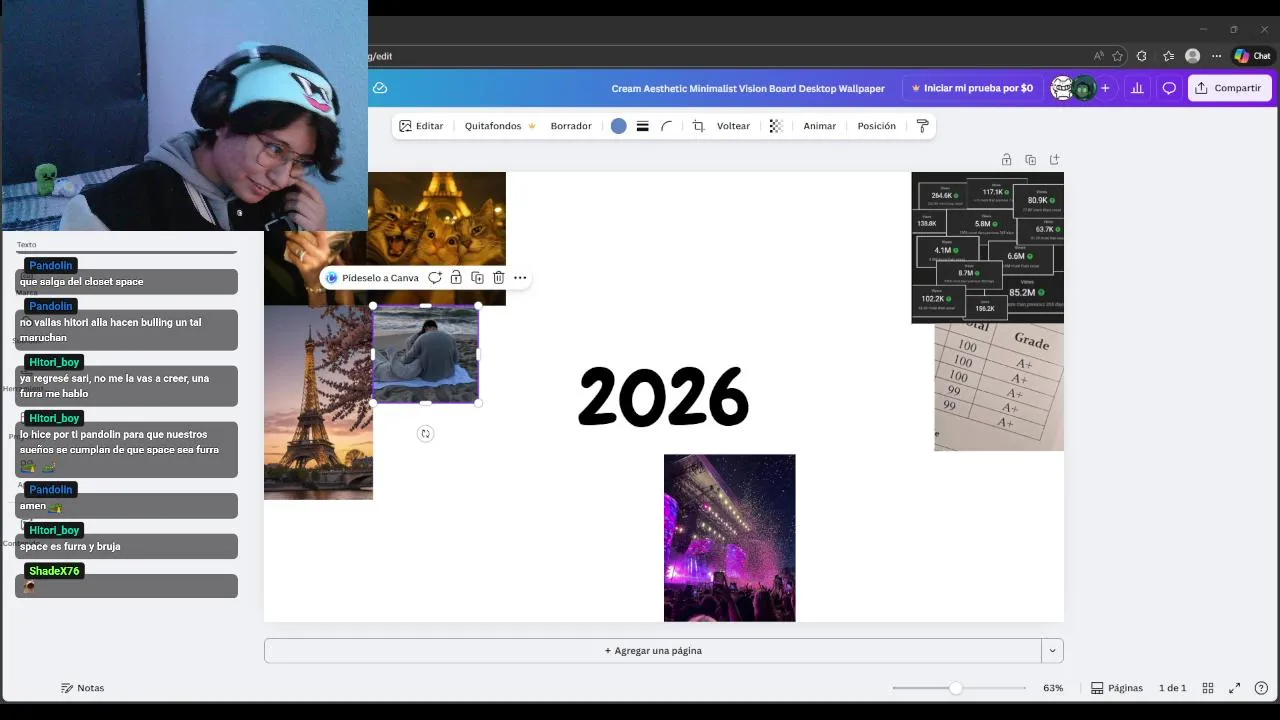Open the corner rounding icon
The width and height of the screenshot is (1280, 720).
tap(666, 126)
